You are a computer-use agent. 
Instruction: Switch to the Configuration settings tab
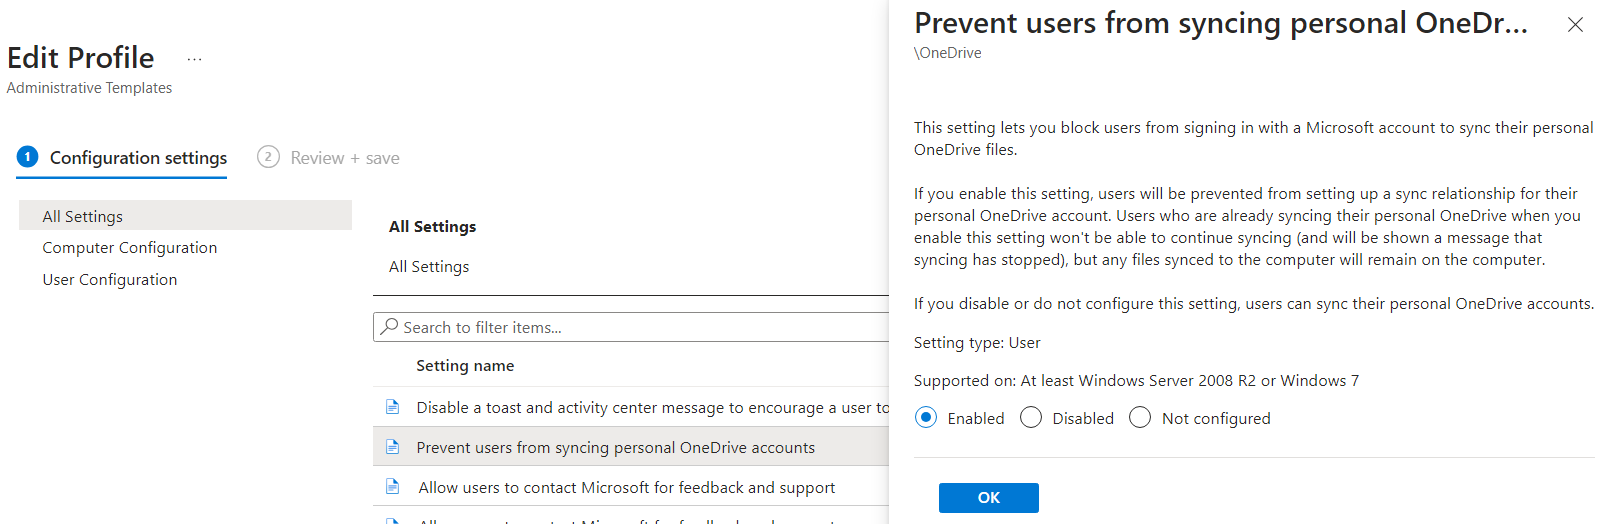[x=138, y=158]
